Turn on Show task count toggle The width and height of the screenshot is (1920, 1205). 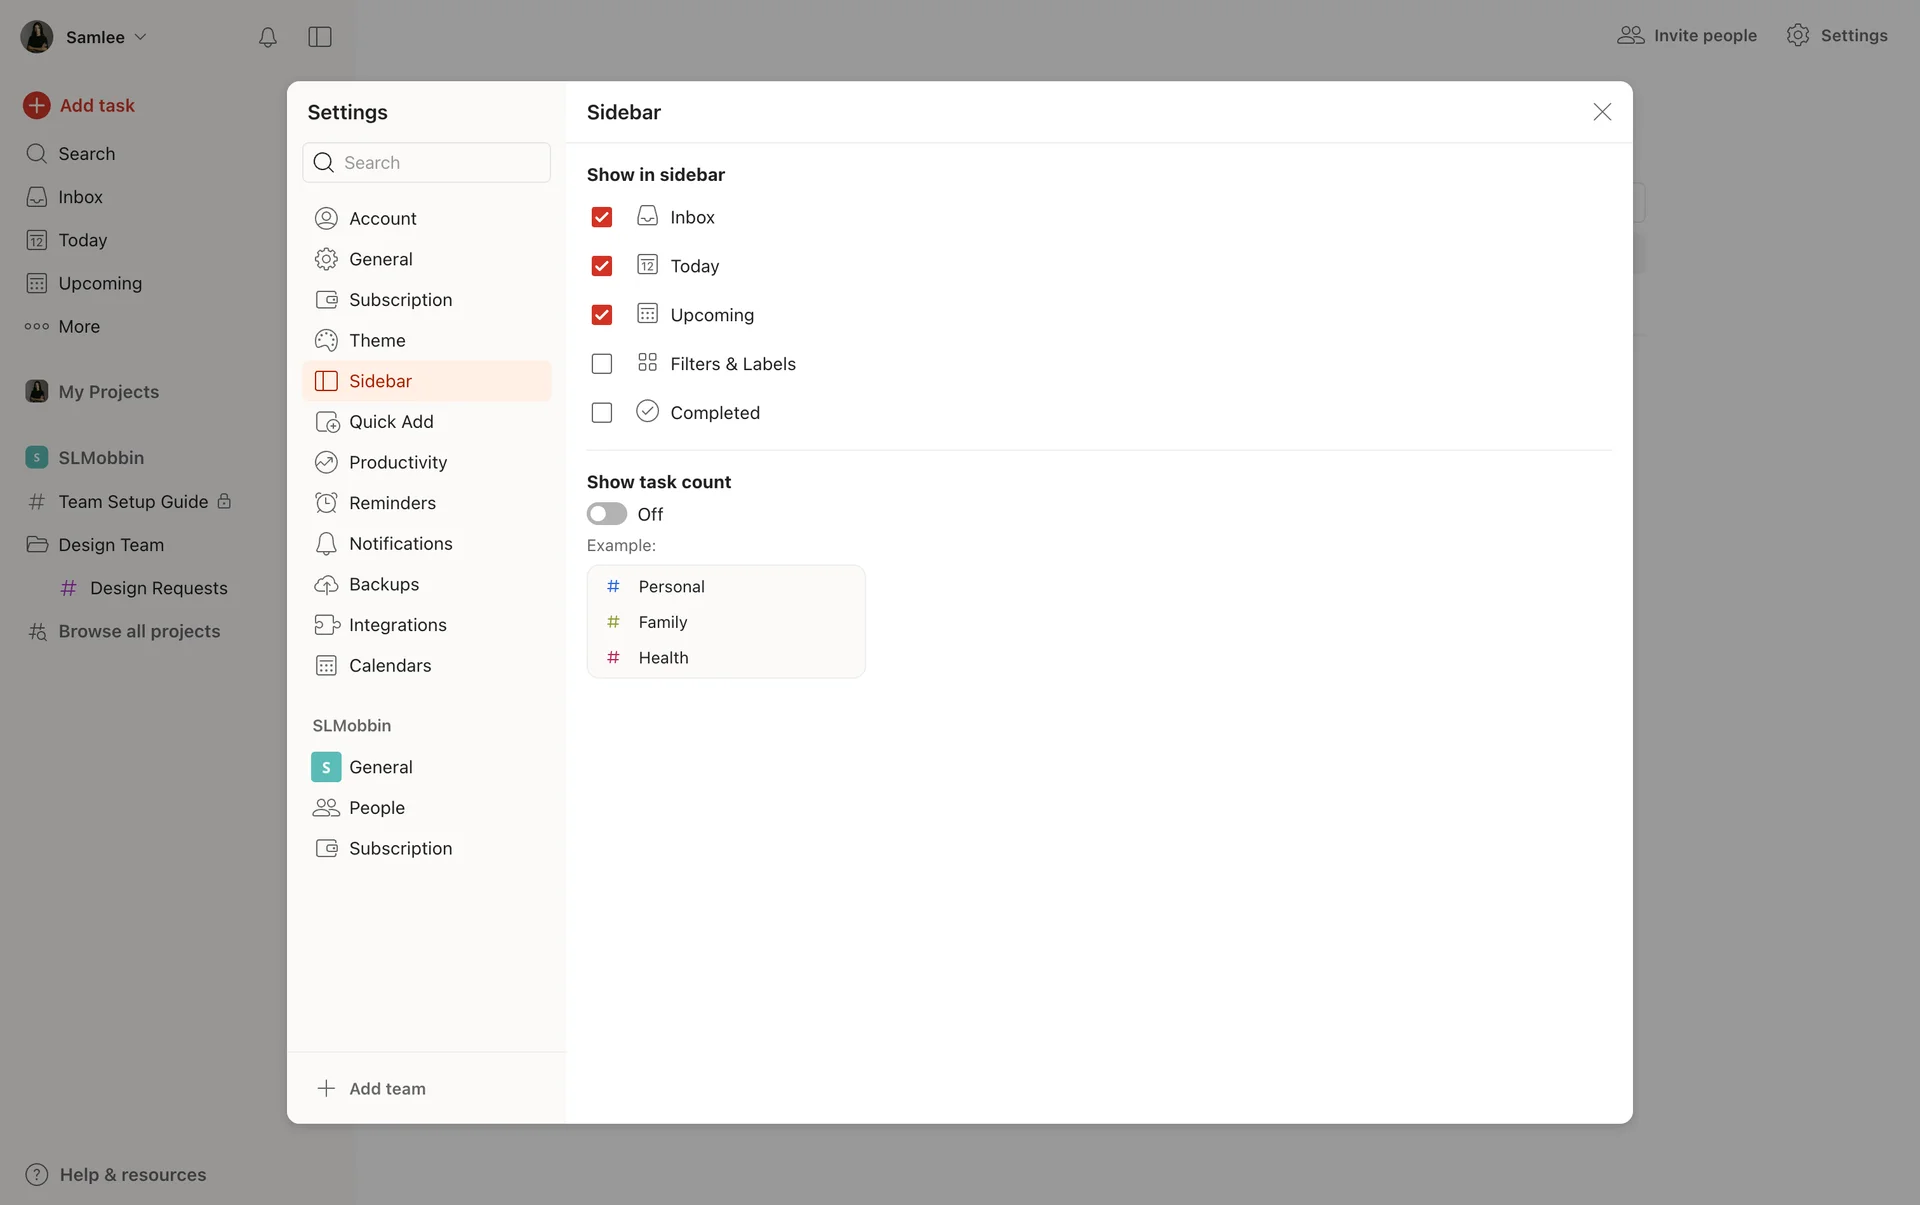[606, 514]
